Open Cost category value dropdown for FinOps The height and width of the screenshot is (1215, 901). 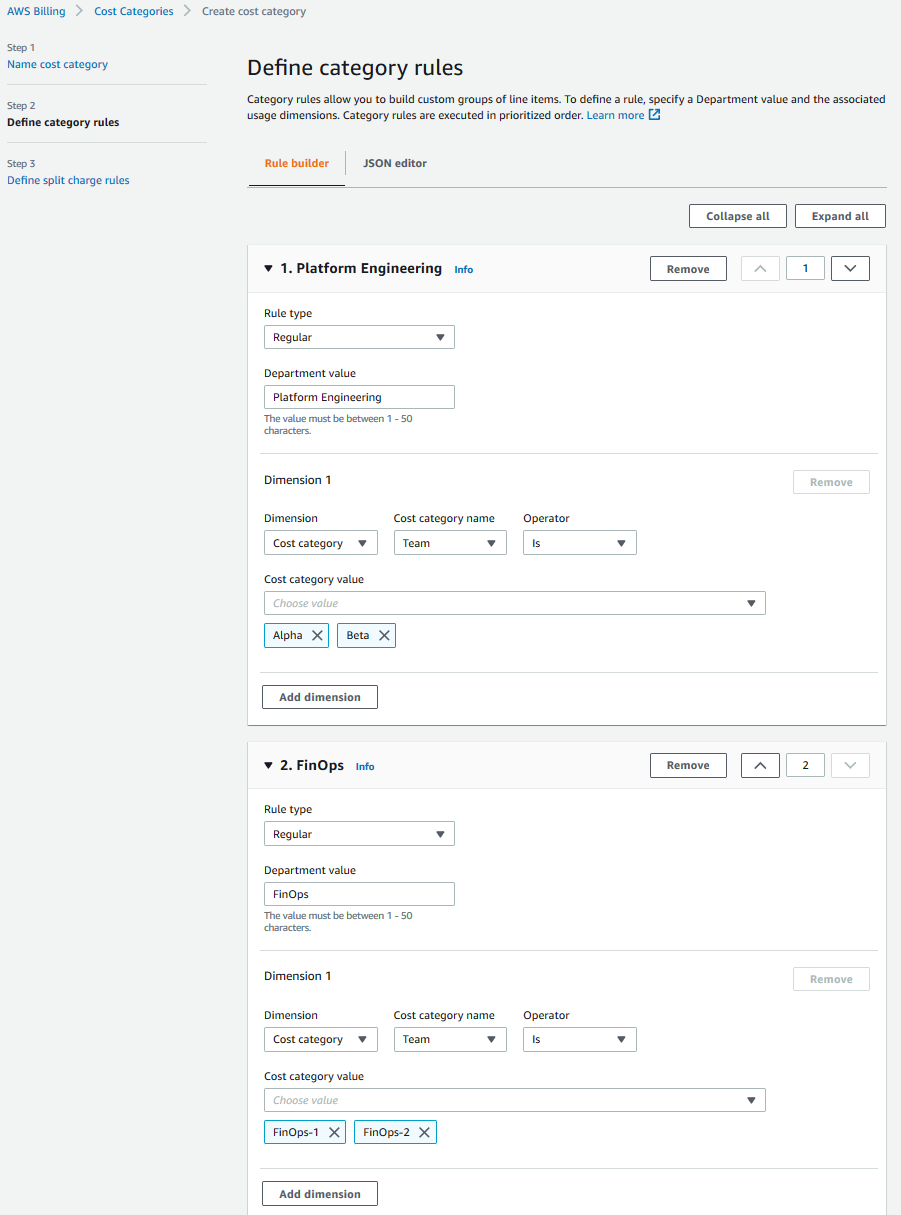[x=514, y=1100]
